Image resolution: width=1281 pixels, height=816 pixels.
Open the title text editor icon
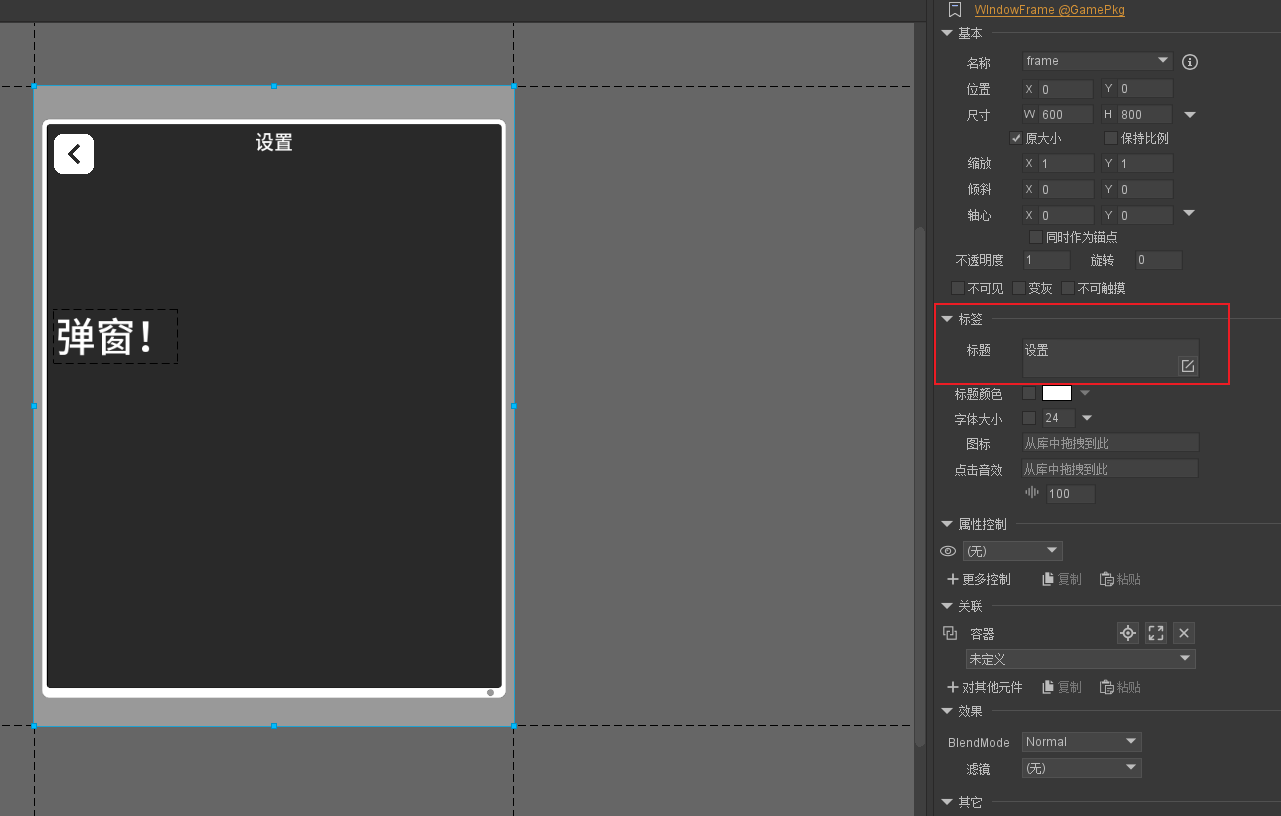(x=1187, y=366)
